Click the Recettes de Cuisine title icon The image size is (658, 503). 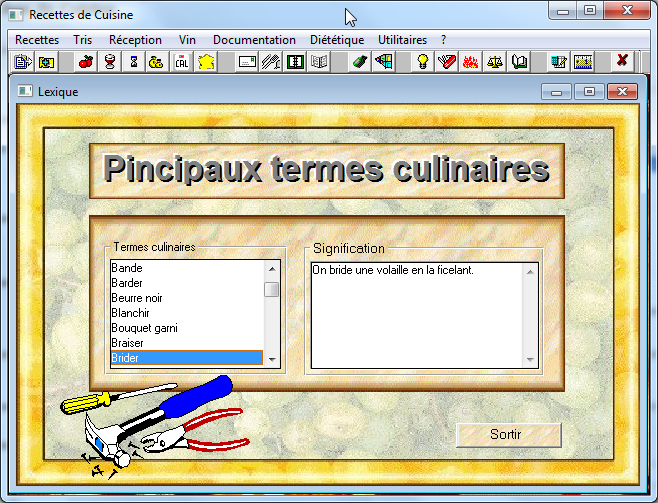coord(16,15)
